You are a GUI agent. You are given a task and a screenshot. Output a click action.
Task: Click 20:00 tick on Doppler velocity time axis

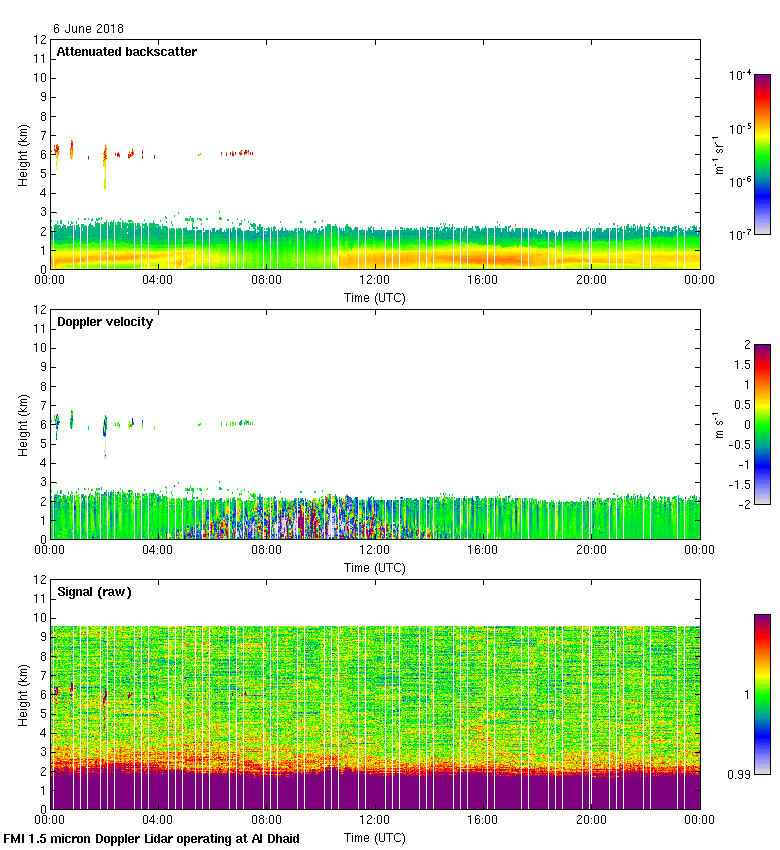pos(591,551)
